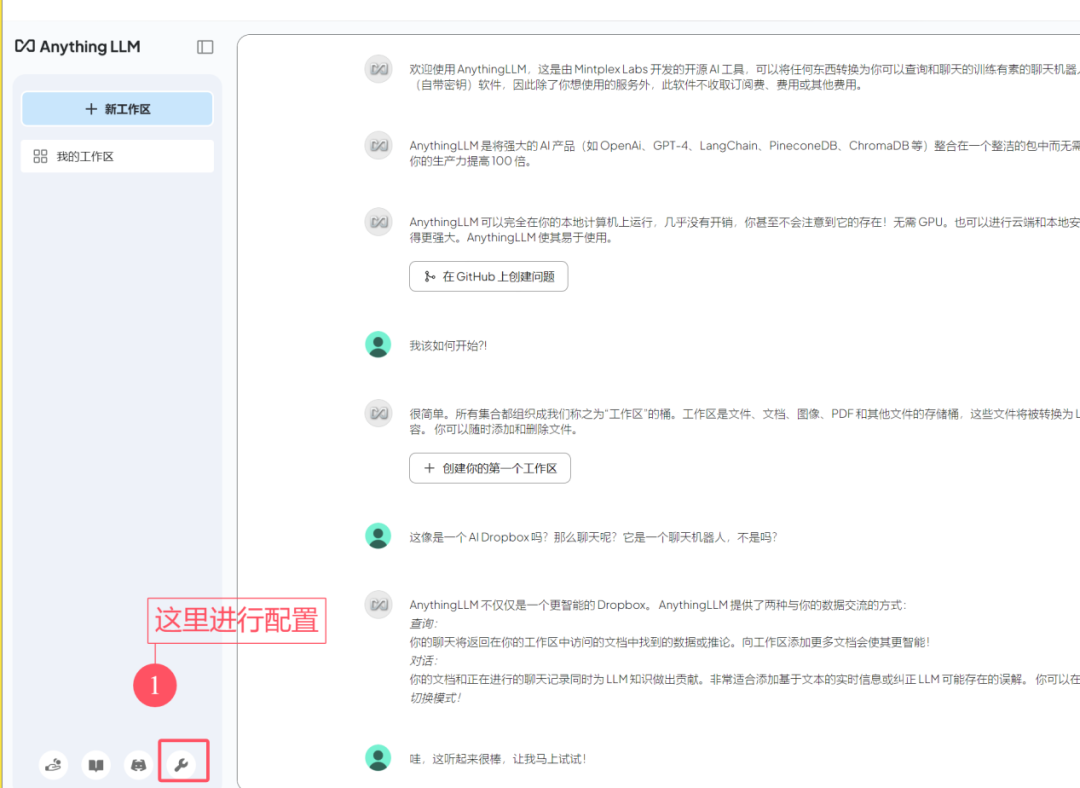Viewport: 1080px width, 788px height.
Task: Click the message text 我该如何开始?!
Action: [x=448, y=346]
